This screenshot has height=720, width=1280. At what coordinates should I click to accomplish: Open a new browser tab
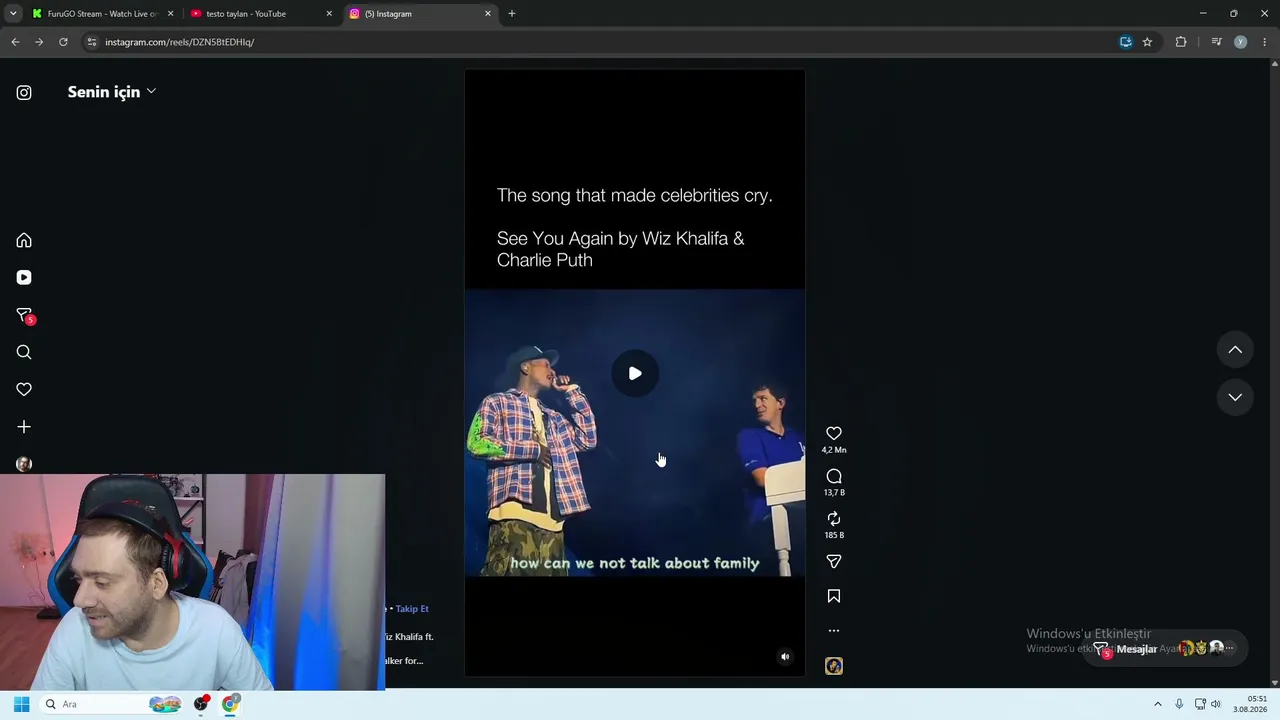click(512, 14)
